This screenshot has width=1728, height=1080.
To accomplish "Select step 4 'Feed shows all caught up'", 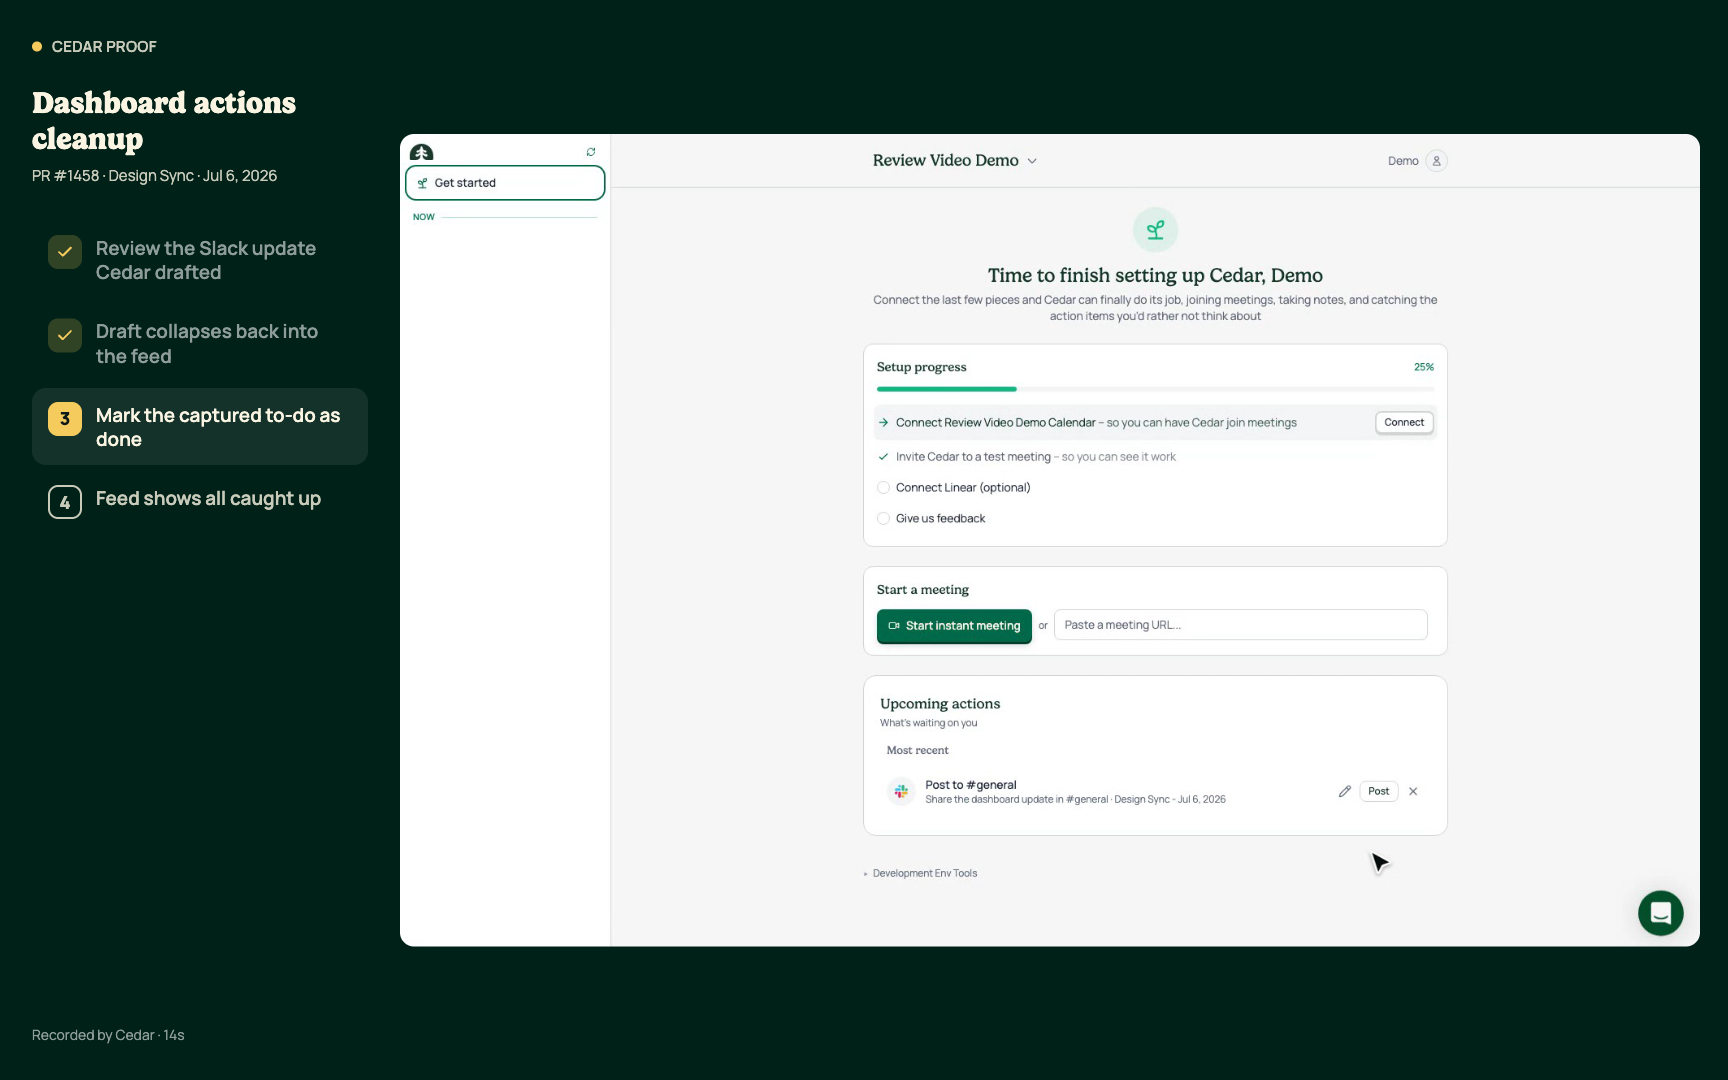I will 200,500.
